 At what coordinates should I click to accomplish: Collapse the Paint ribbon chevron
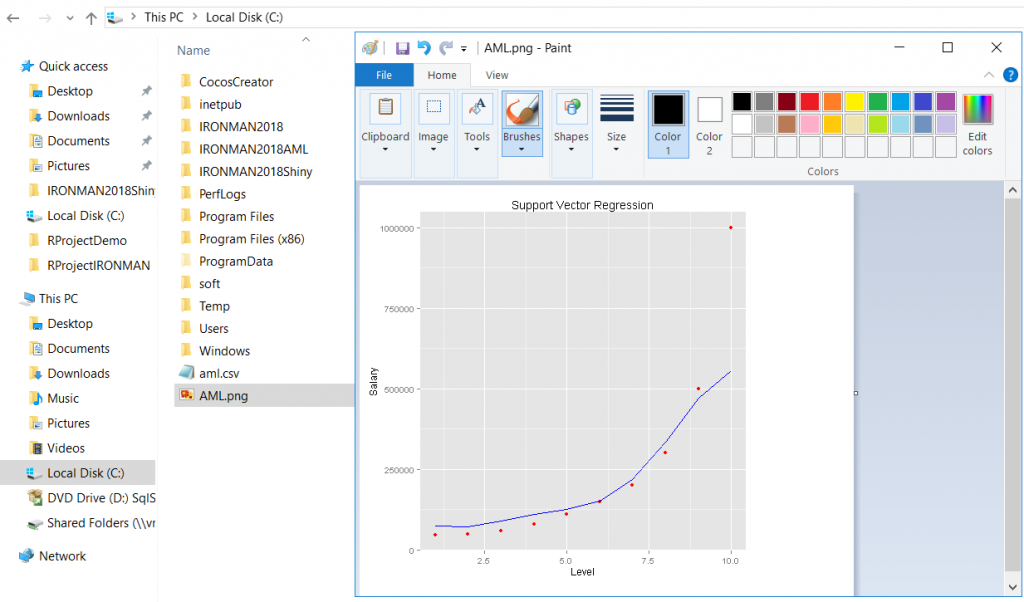pyautogui.click(x=989, y=75)
